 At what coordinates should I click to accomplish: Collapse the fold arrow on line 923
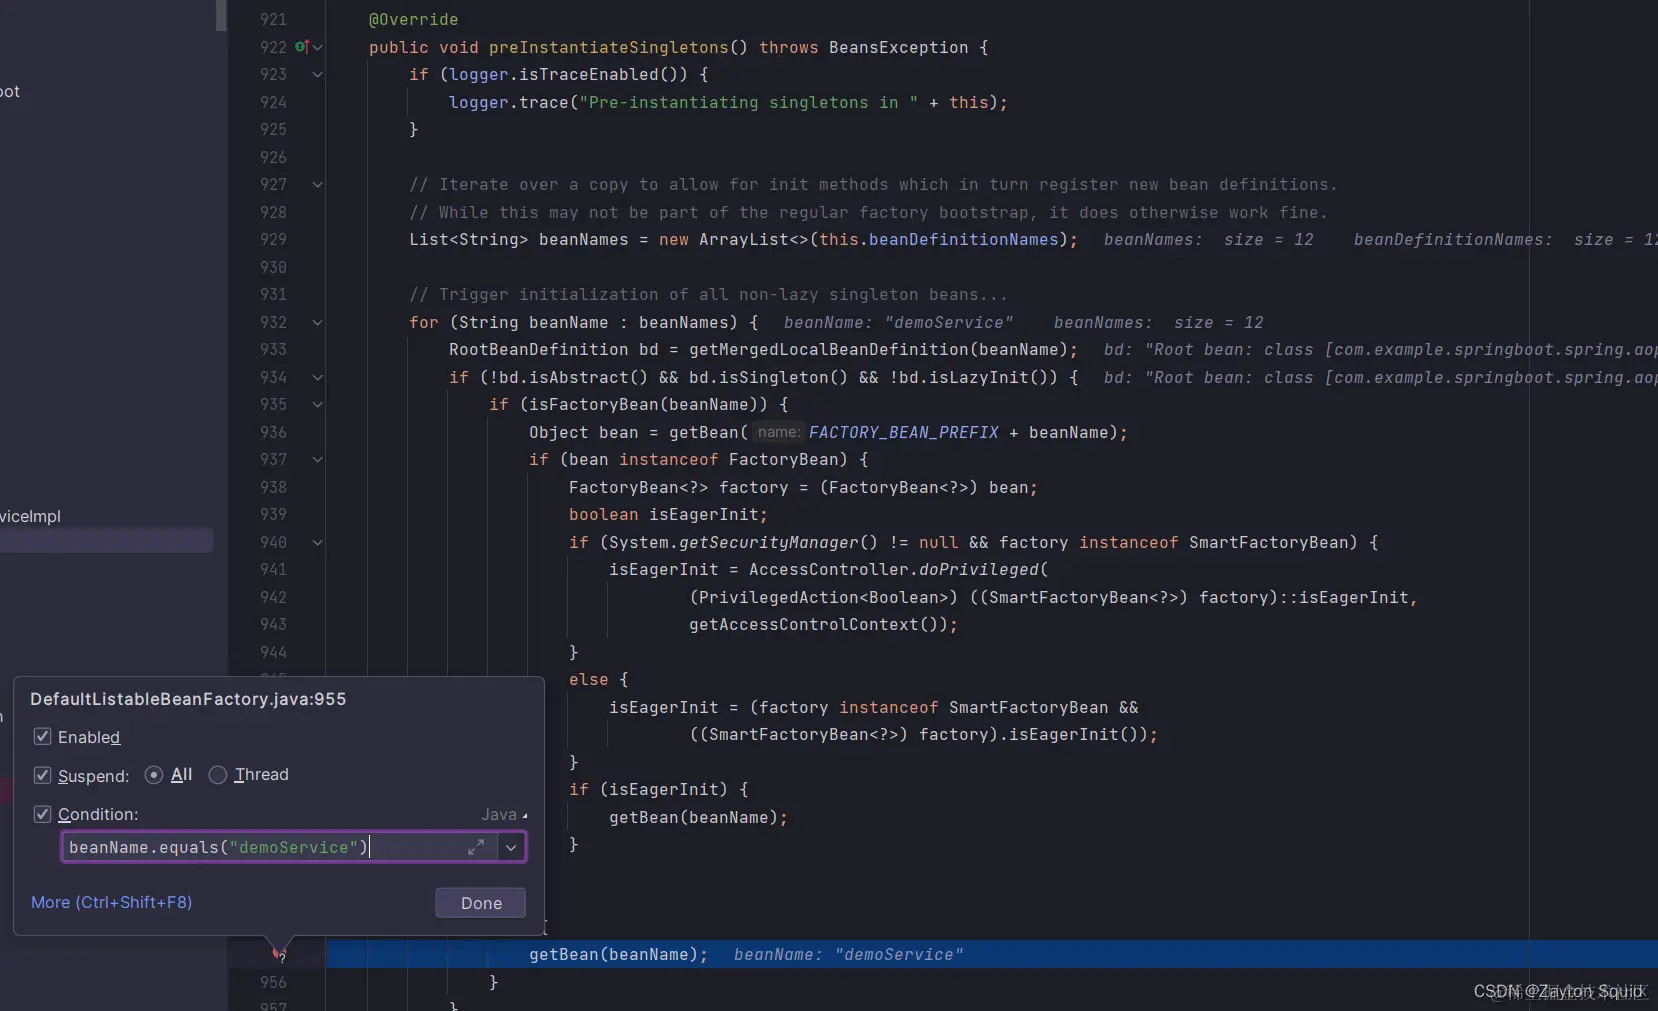317,74
